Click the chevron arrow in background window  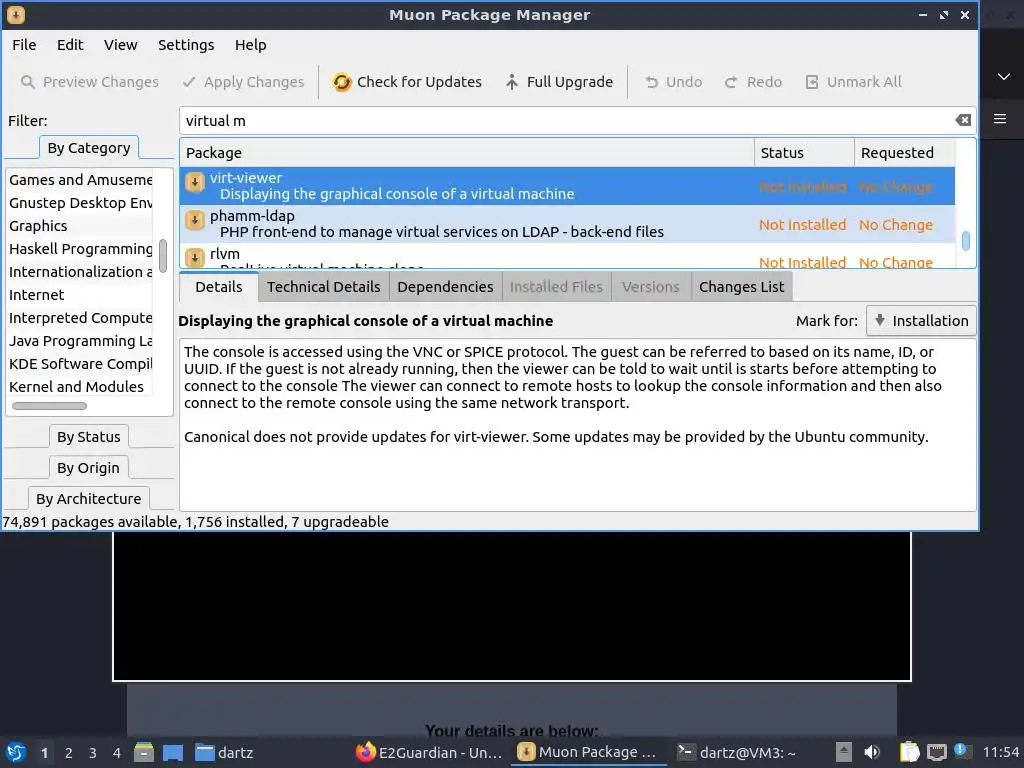tap(1004, 76)
